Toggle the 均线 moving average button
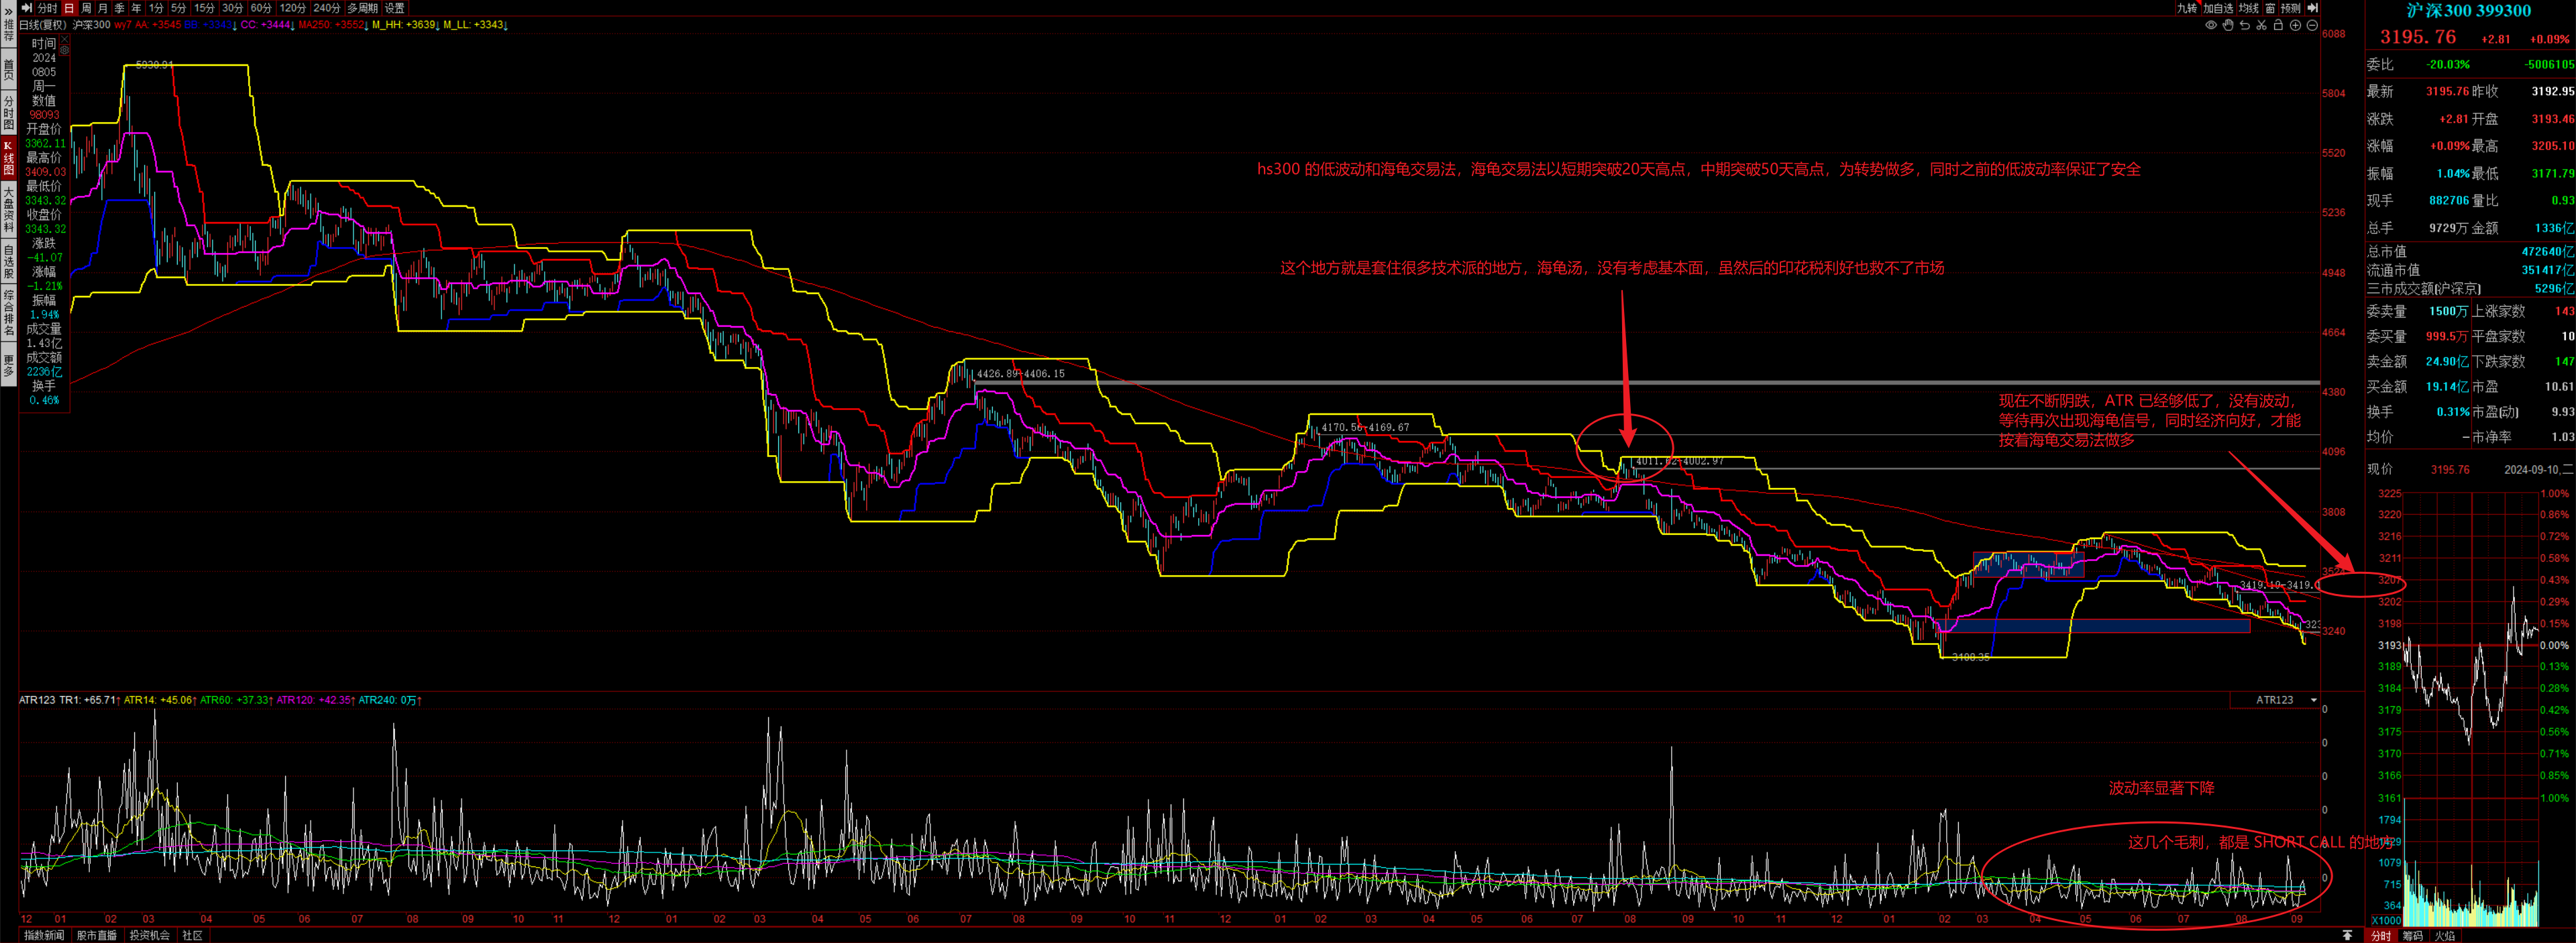The image size is (2576, 943). pos(2248,8)
